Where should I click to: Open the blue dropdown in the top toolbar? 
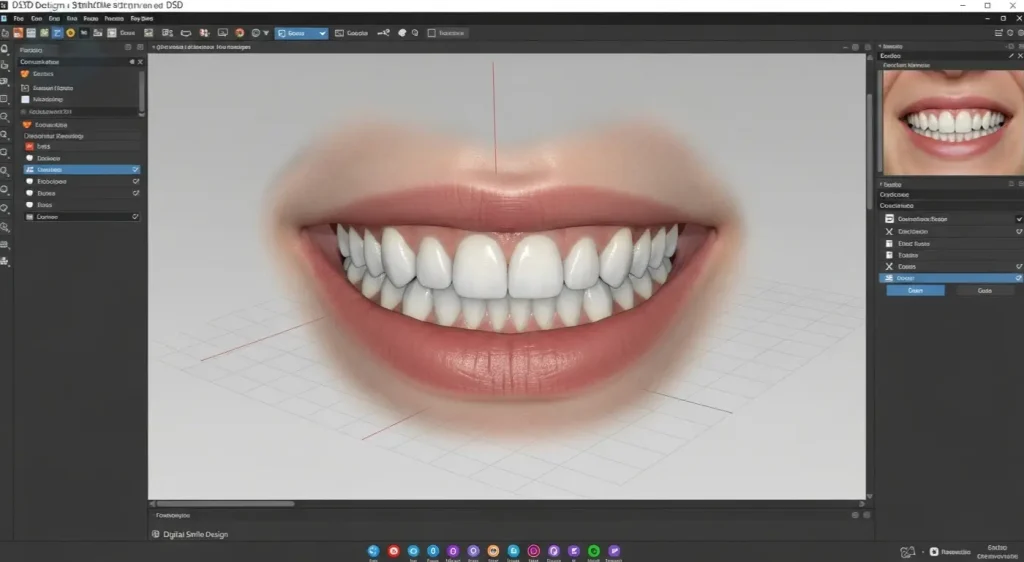coord(301,33)
